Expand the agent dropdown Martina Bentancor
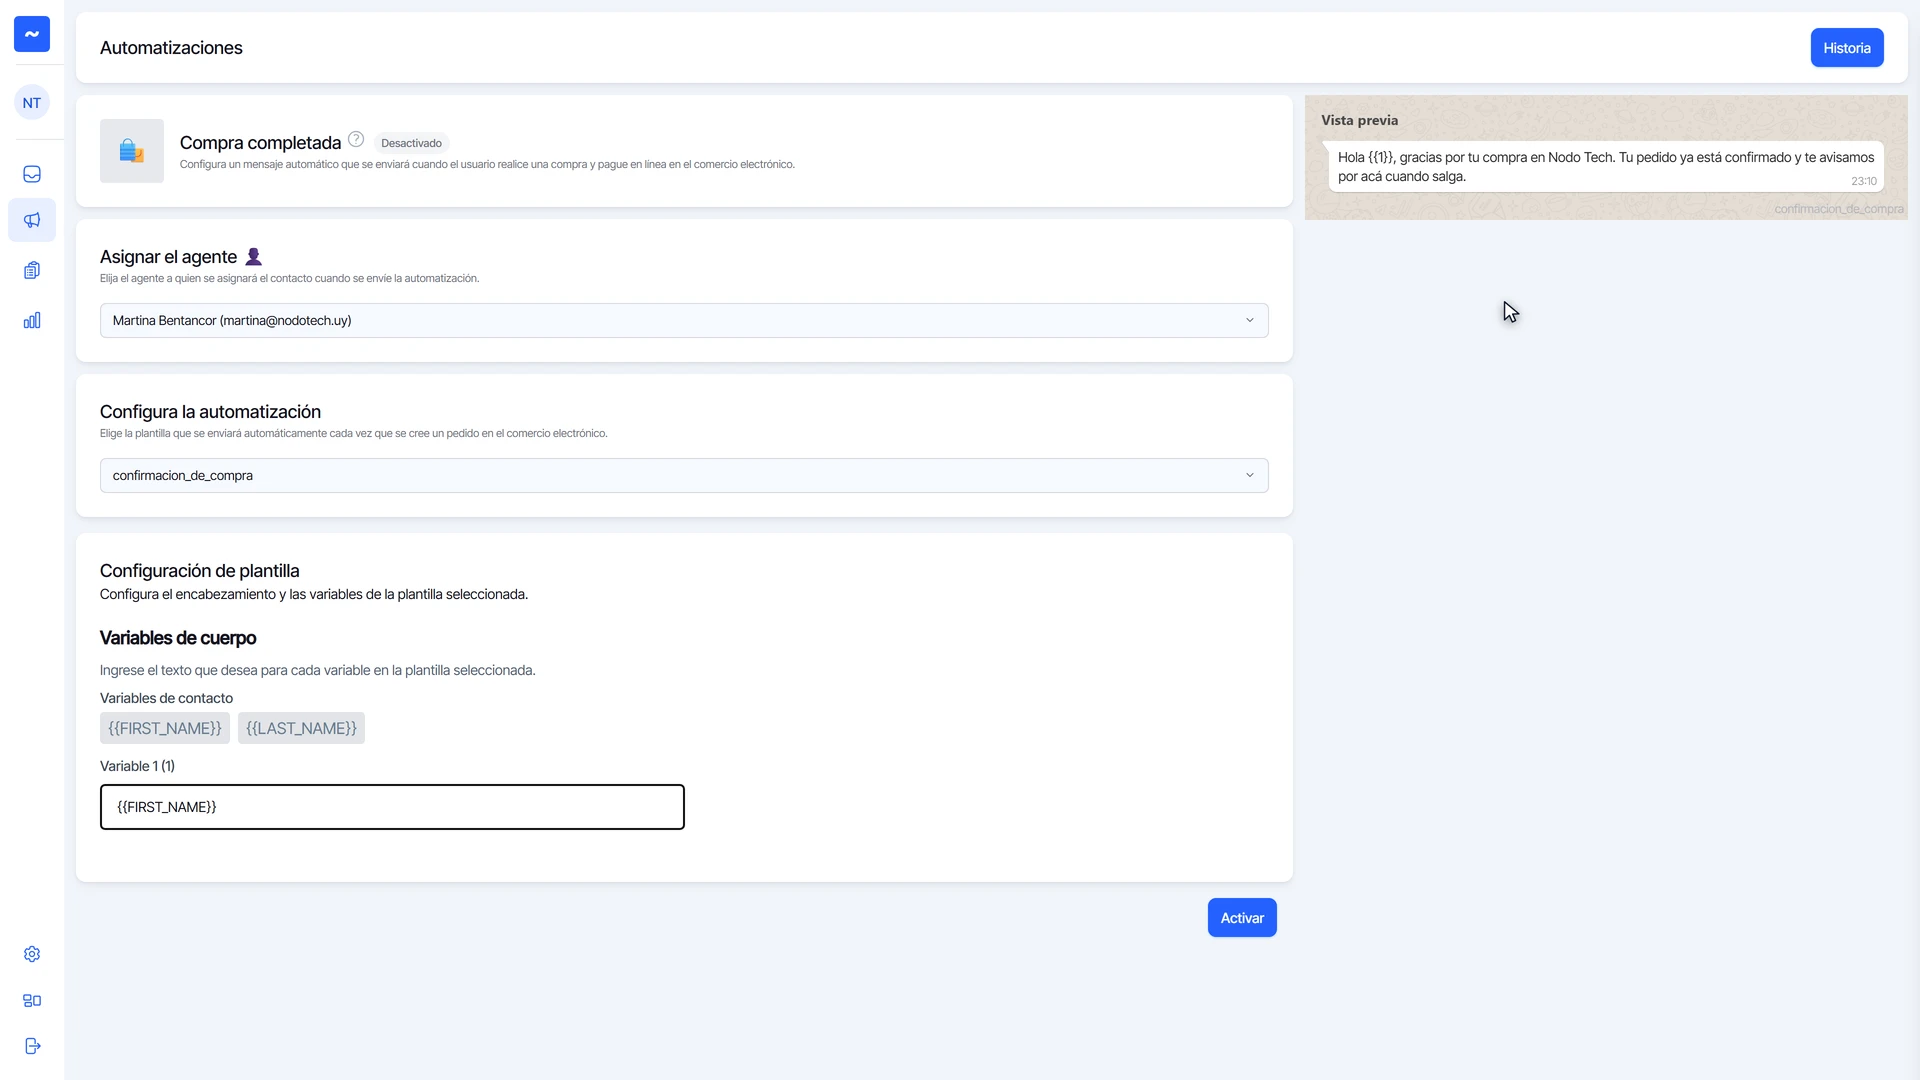The width and height of the screenshot is (1920, 1080). point(684,320)
